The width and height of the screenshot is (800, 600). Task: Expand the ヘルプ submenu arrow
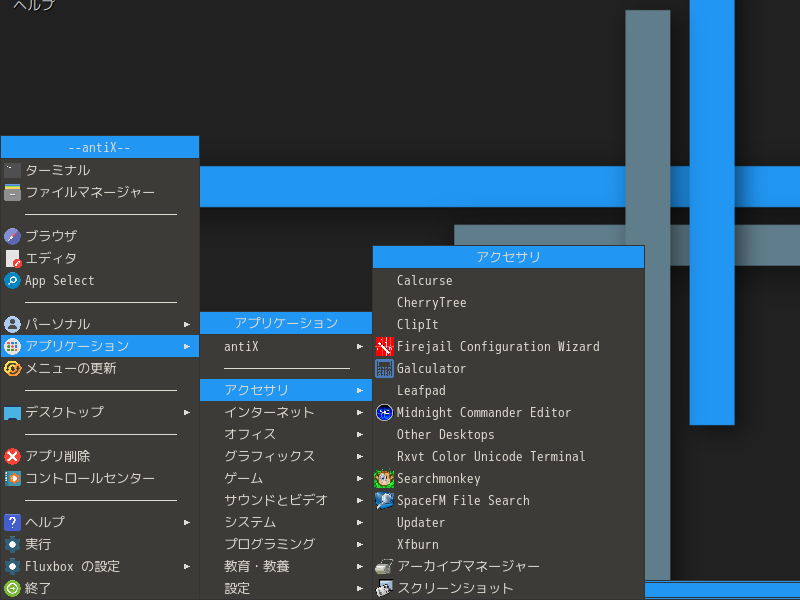(x=187, y=522)
